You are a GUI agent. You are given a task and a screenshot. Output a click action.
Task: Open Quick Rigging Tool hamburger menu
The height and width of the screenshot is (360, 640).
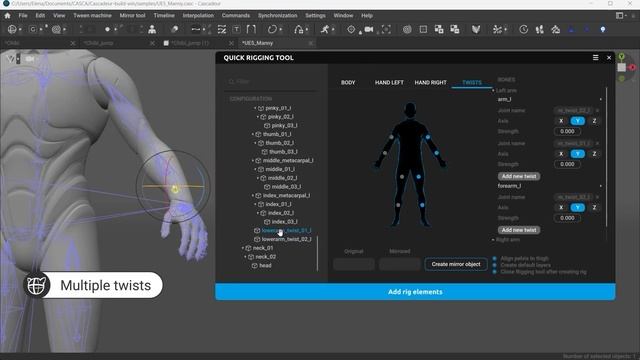596,58
